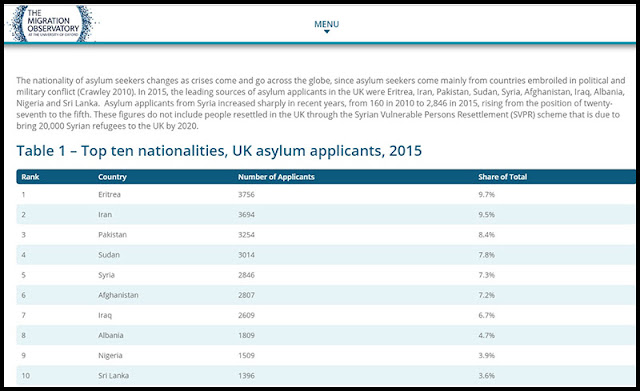Image resolution: width=640 pixels, height=391 pixels.
Task: Click the arrow beneath MENU
Action: coord(327,32)
